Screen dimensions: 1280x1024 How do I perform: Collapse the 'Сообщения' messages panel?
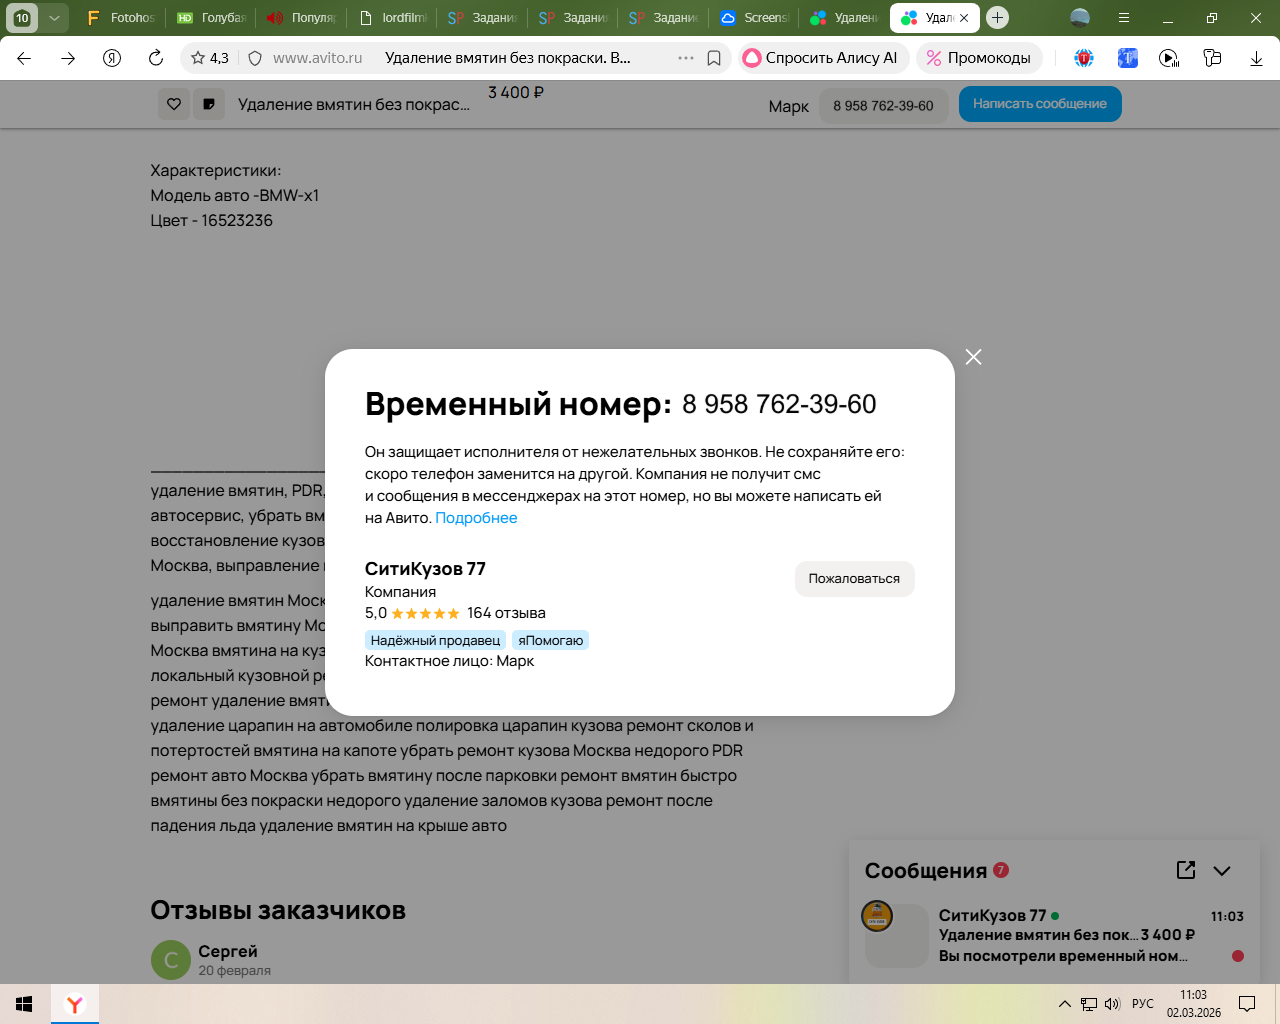point(1222,871)
